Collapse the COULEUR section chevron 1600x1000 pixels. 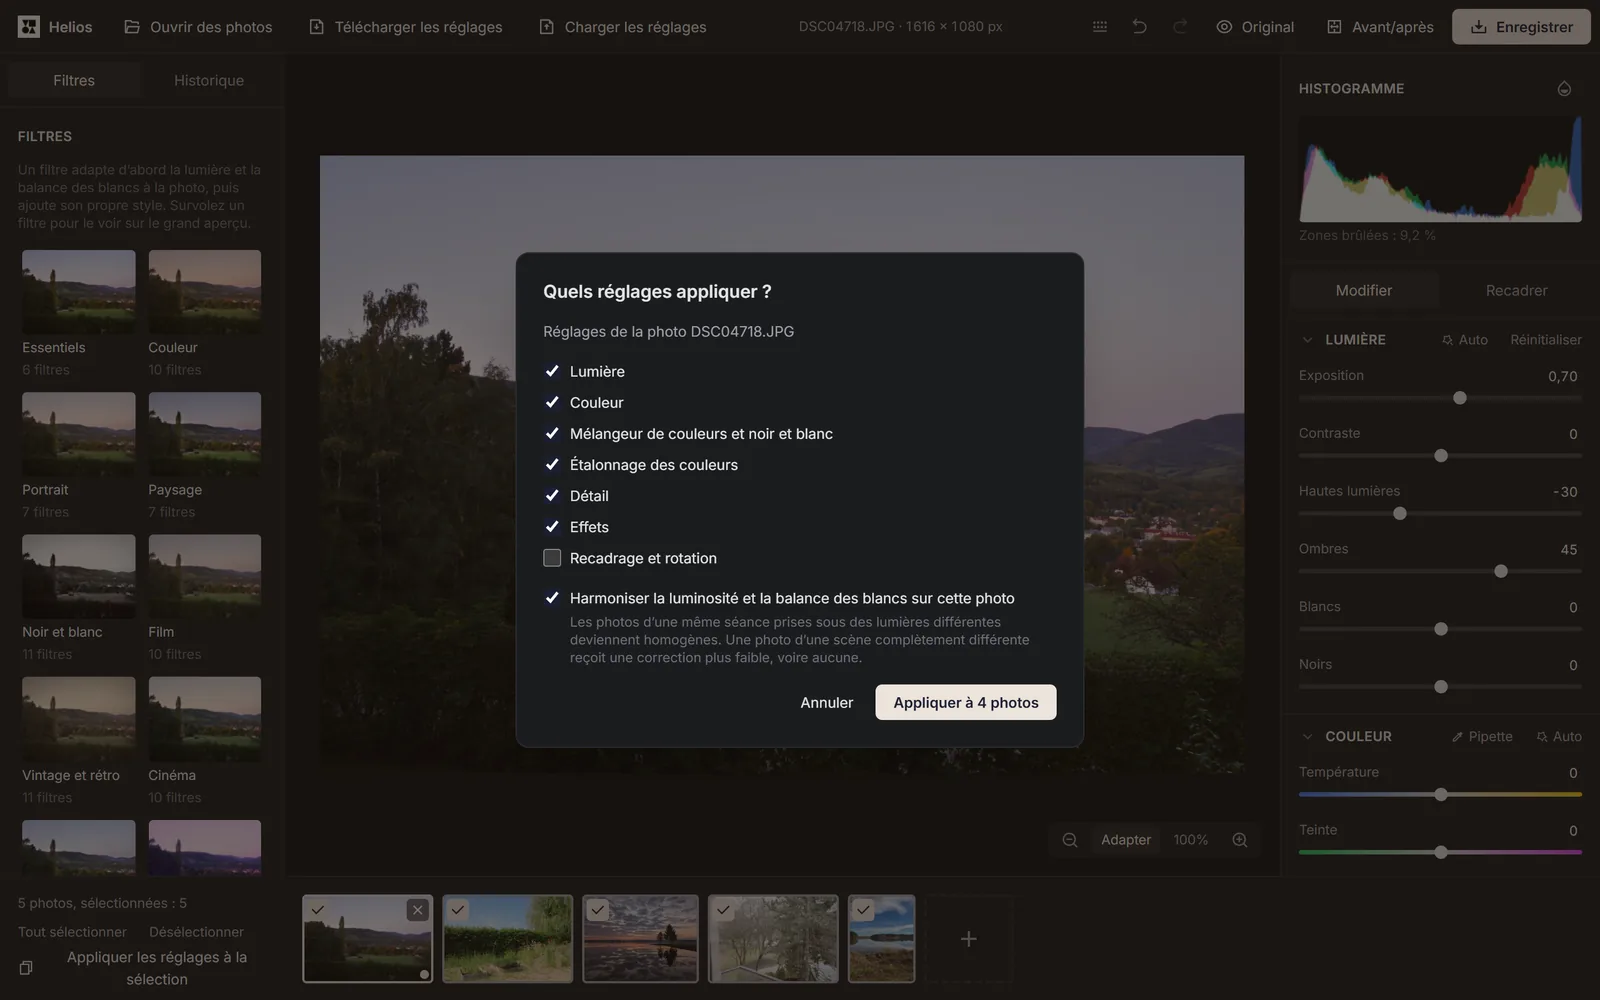click(1307, 736)
